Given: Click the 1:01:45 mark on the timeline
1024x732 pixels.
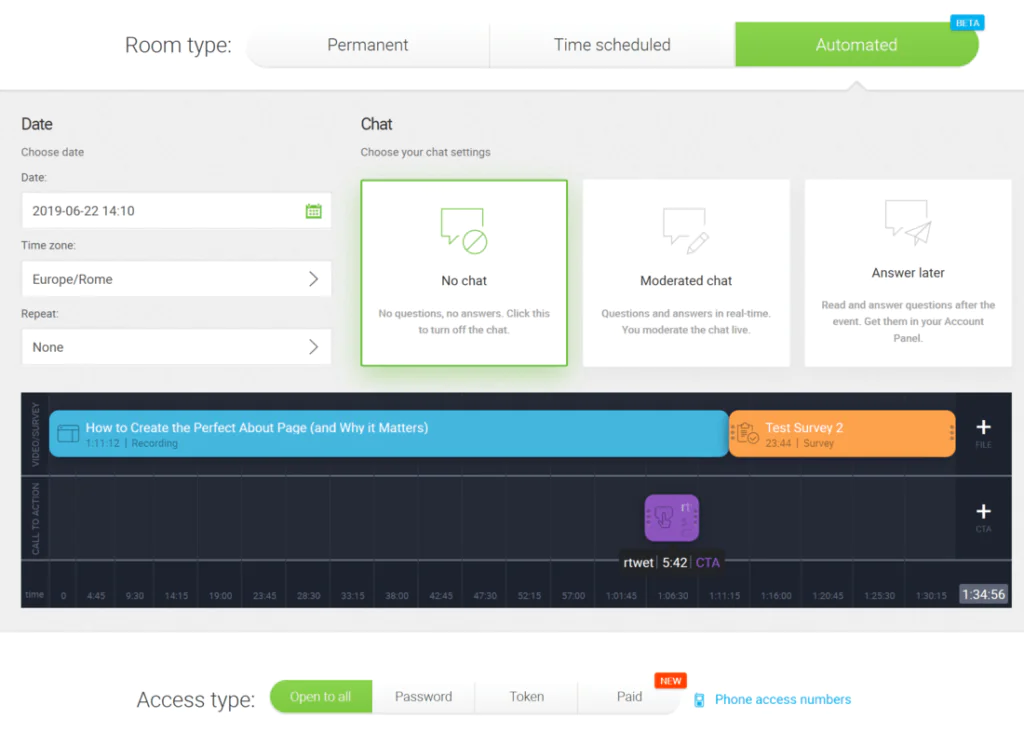Looking at the screenshot, I should click(x=620, y=595).
